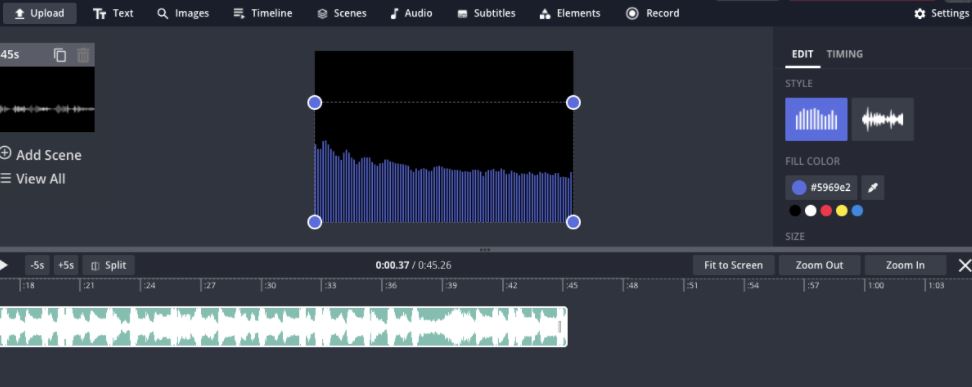
Task: Click Add Scene
Action: pos(41,154)
